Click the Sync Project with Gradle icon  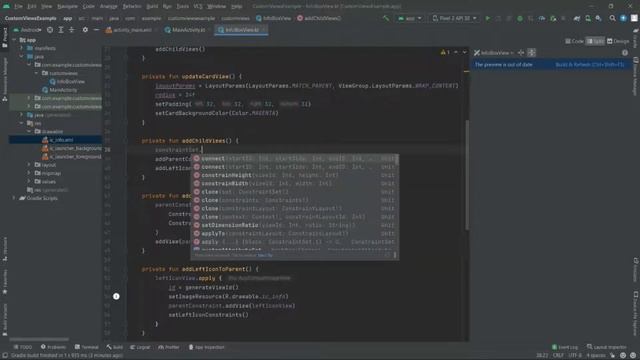point(577,18)
